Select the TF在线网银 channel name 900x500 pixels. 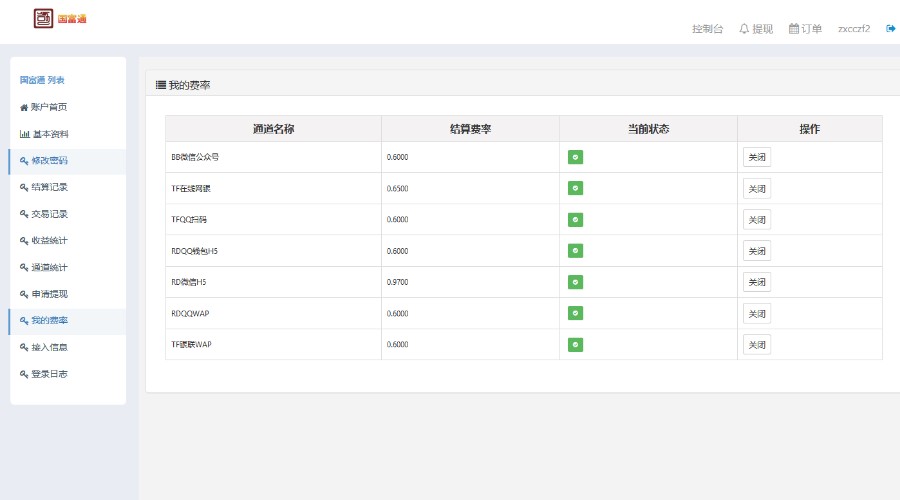(x=191, y=188)
